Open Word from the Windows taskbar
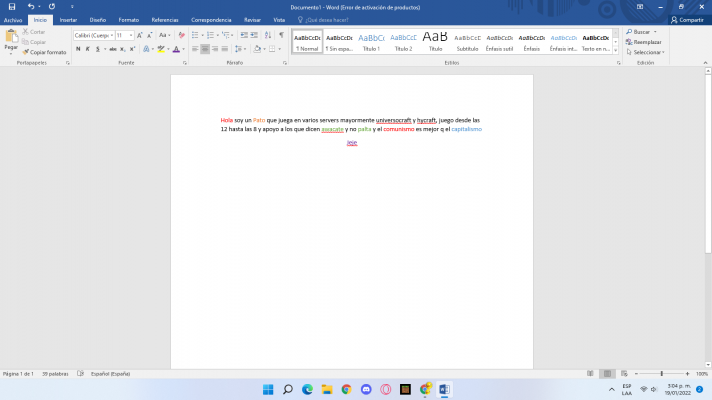 pos(445,389)
